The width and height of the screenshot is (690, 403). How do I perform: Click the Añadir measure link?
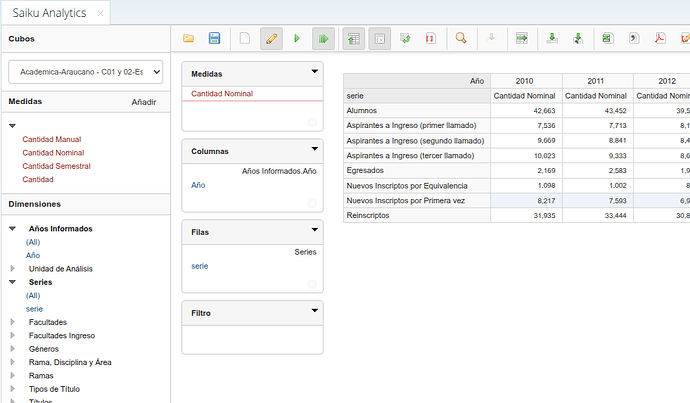(x=144, y=102)
